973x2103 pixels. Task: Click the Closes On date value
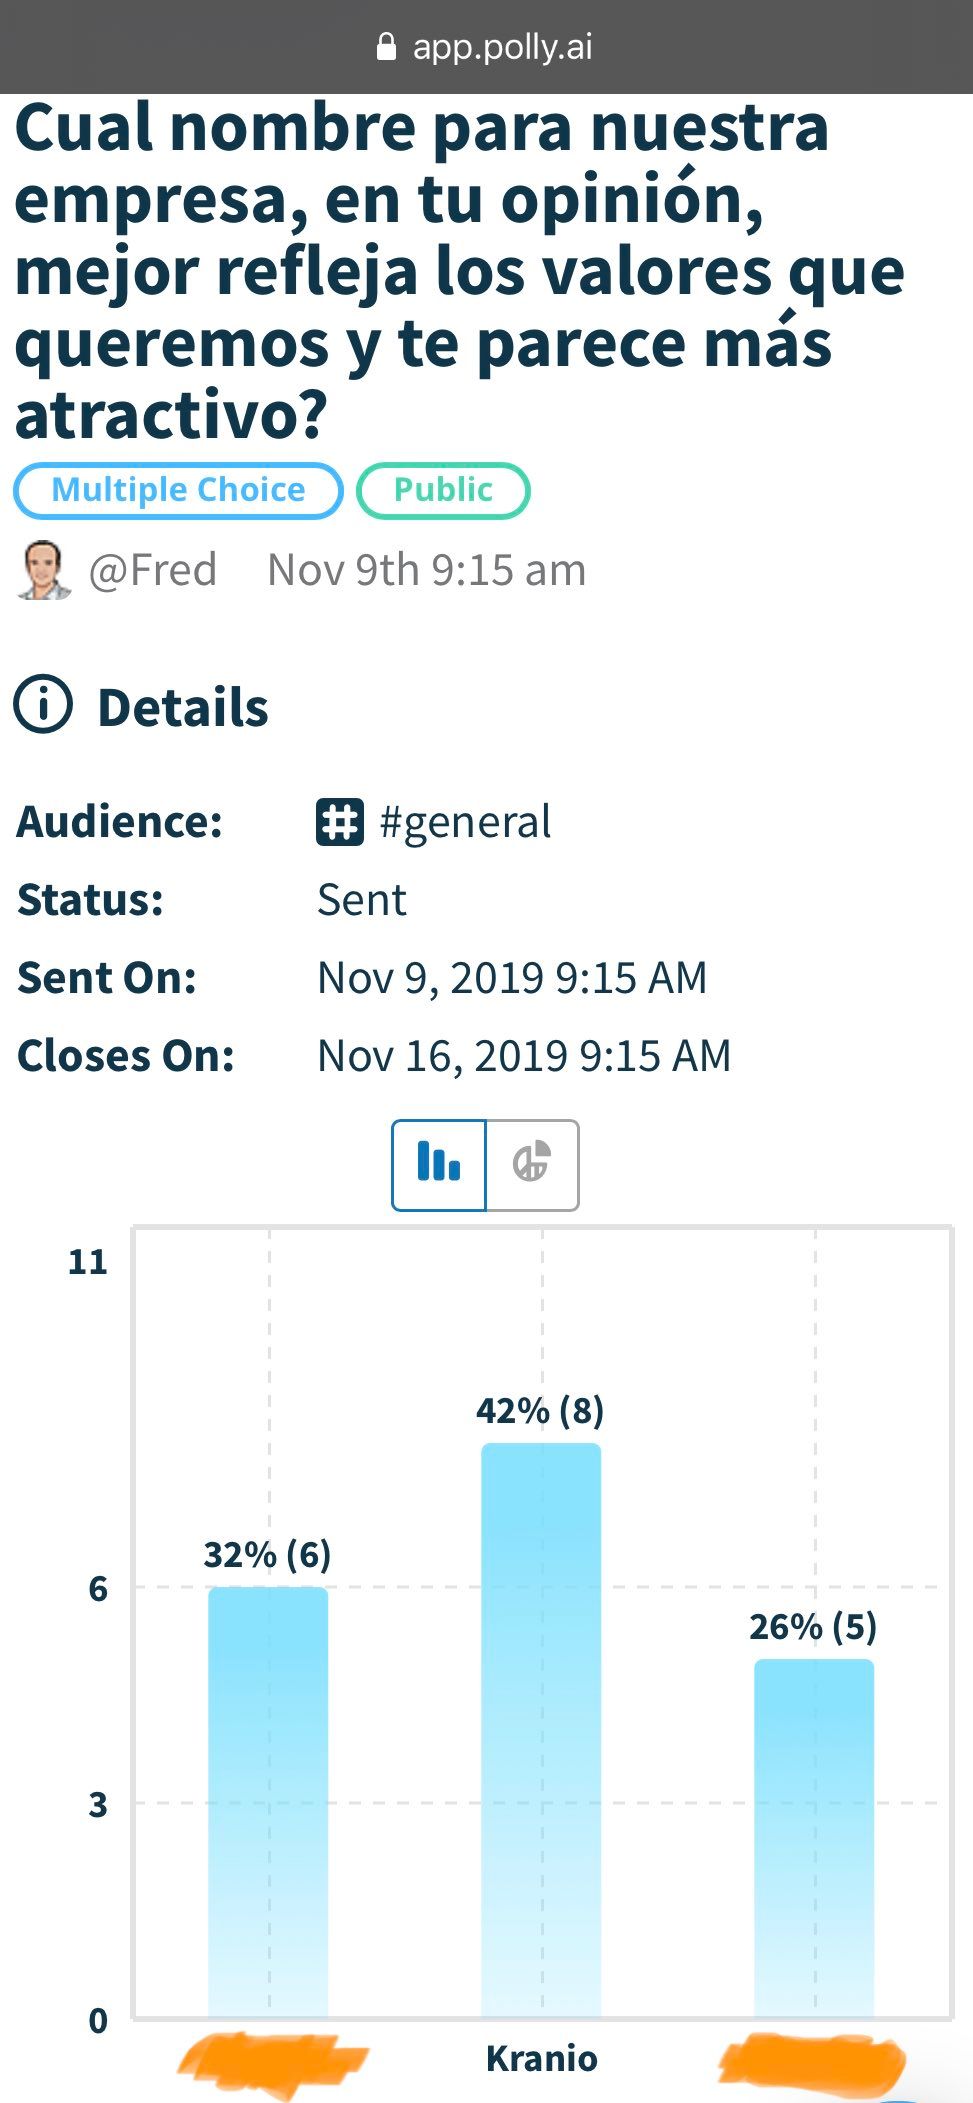tap(524, 1056)
